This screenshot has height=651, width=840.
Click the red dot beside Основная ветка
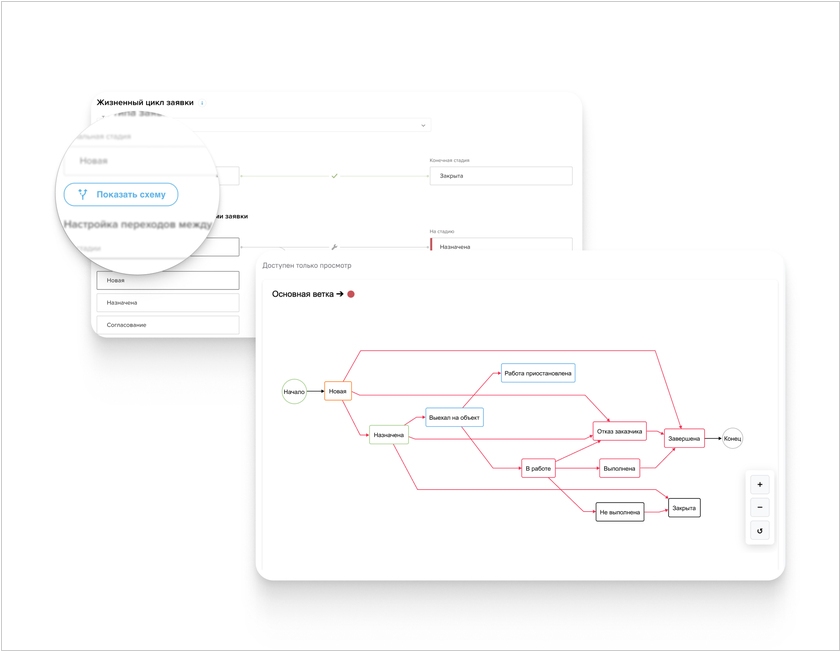pyautogui.click(x=351, y=294)
